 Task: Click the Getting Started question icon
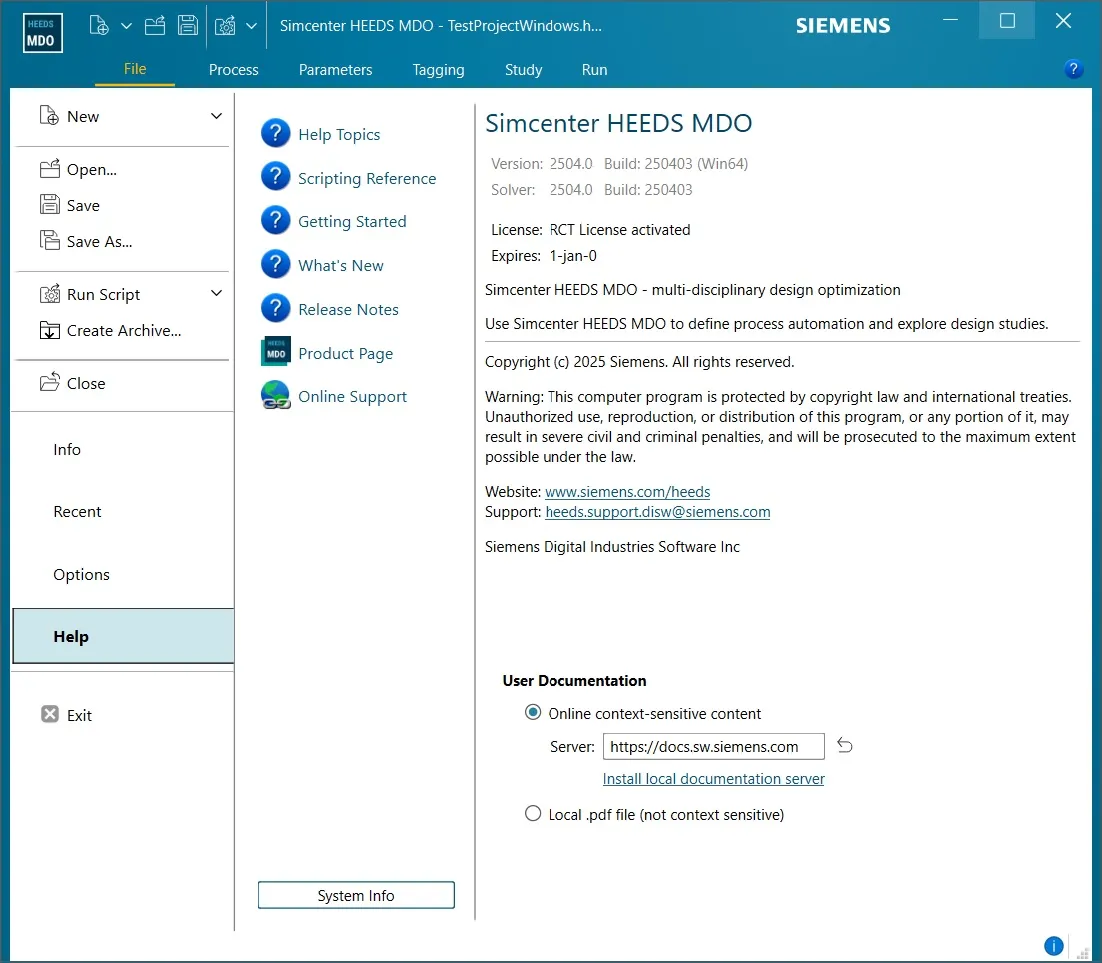click(x=276, y=220)
